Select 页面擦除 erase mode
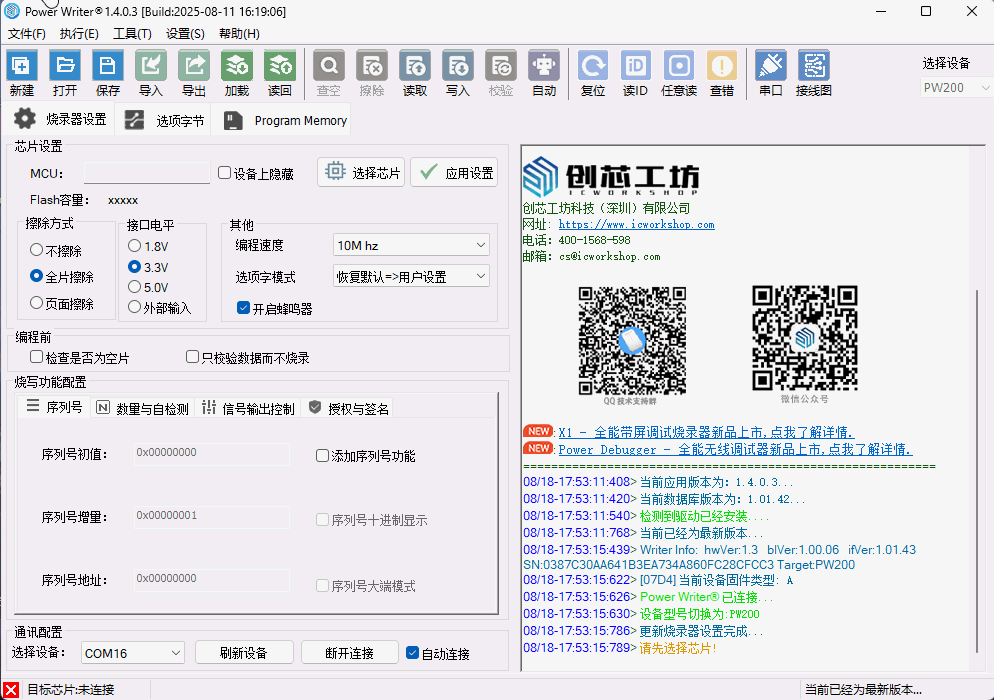 tap(36, 303)
